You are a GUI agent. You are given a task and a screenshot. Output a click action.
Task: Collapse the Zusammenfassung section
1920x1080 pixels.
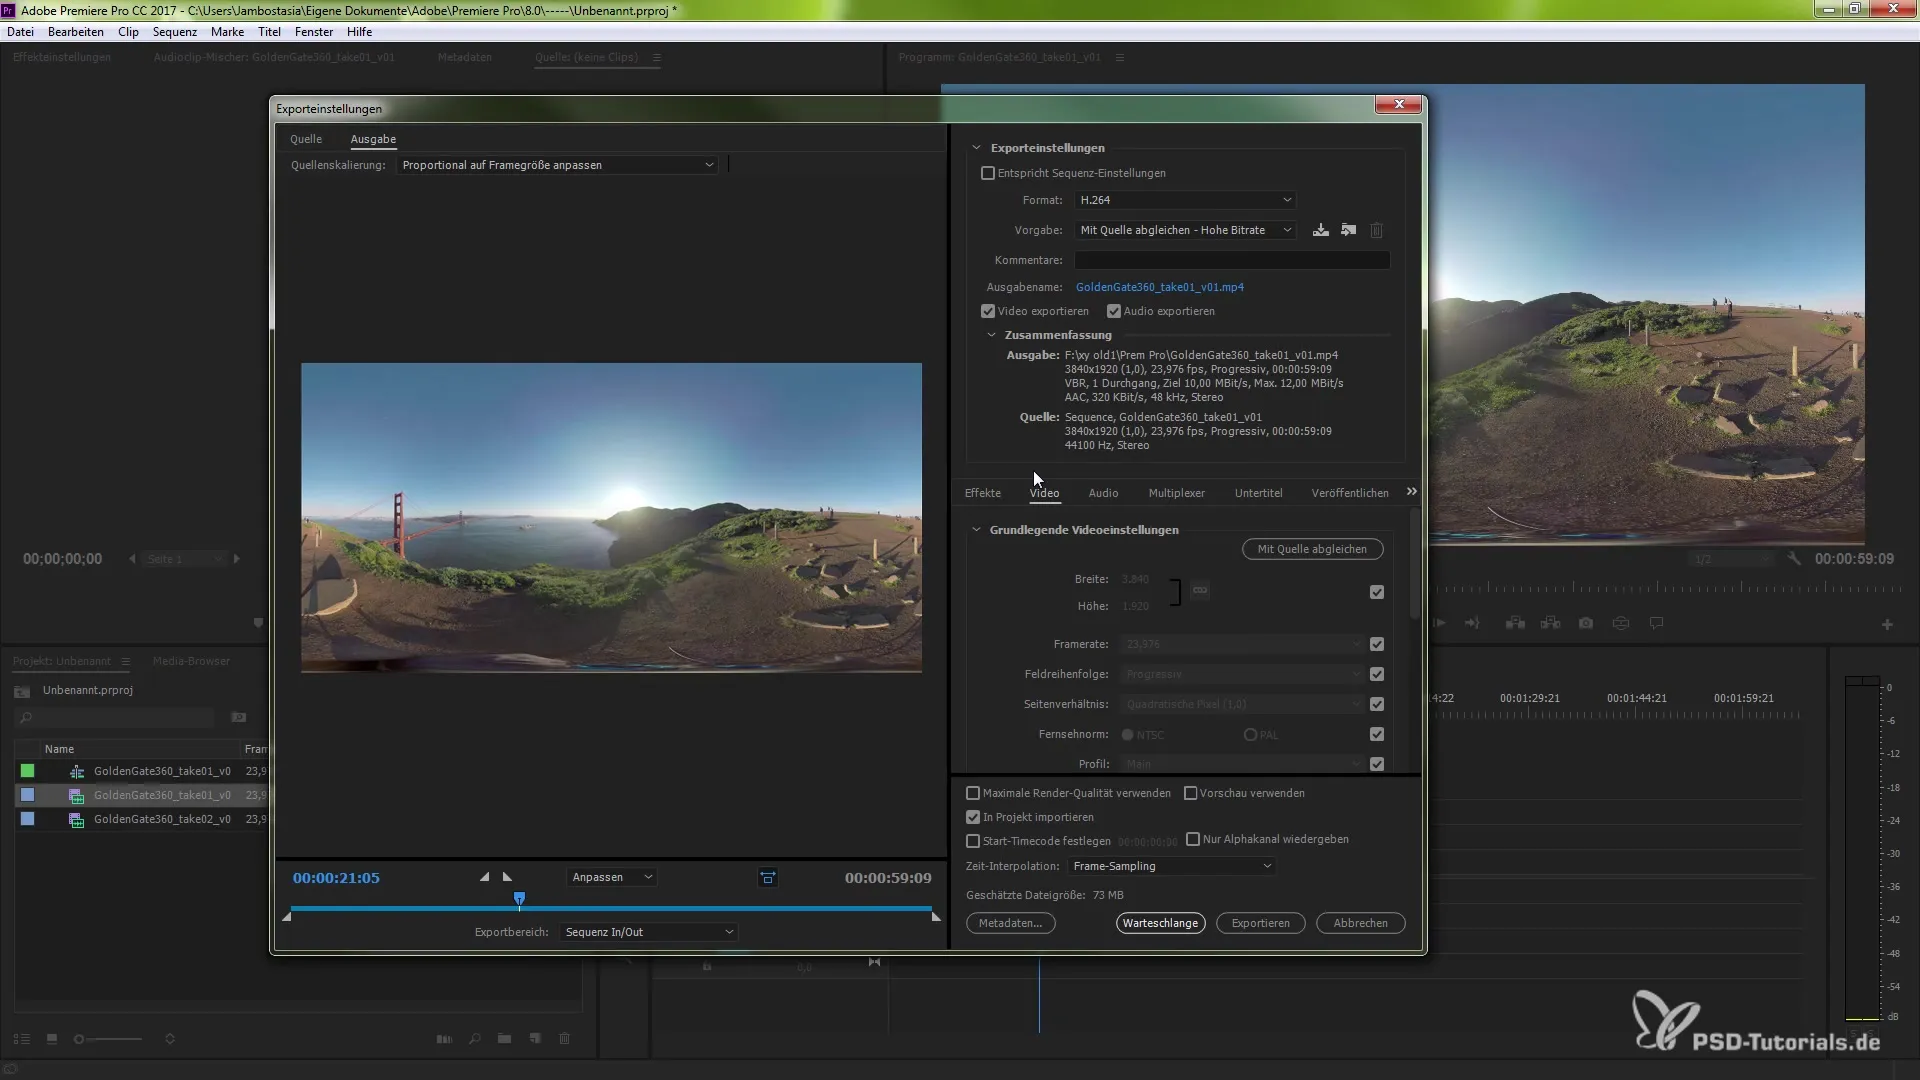[991, 335]
